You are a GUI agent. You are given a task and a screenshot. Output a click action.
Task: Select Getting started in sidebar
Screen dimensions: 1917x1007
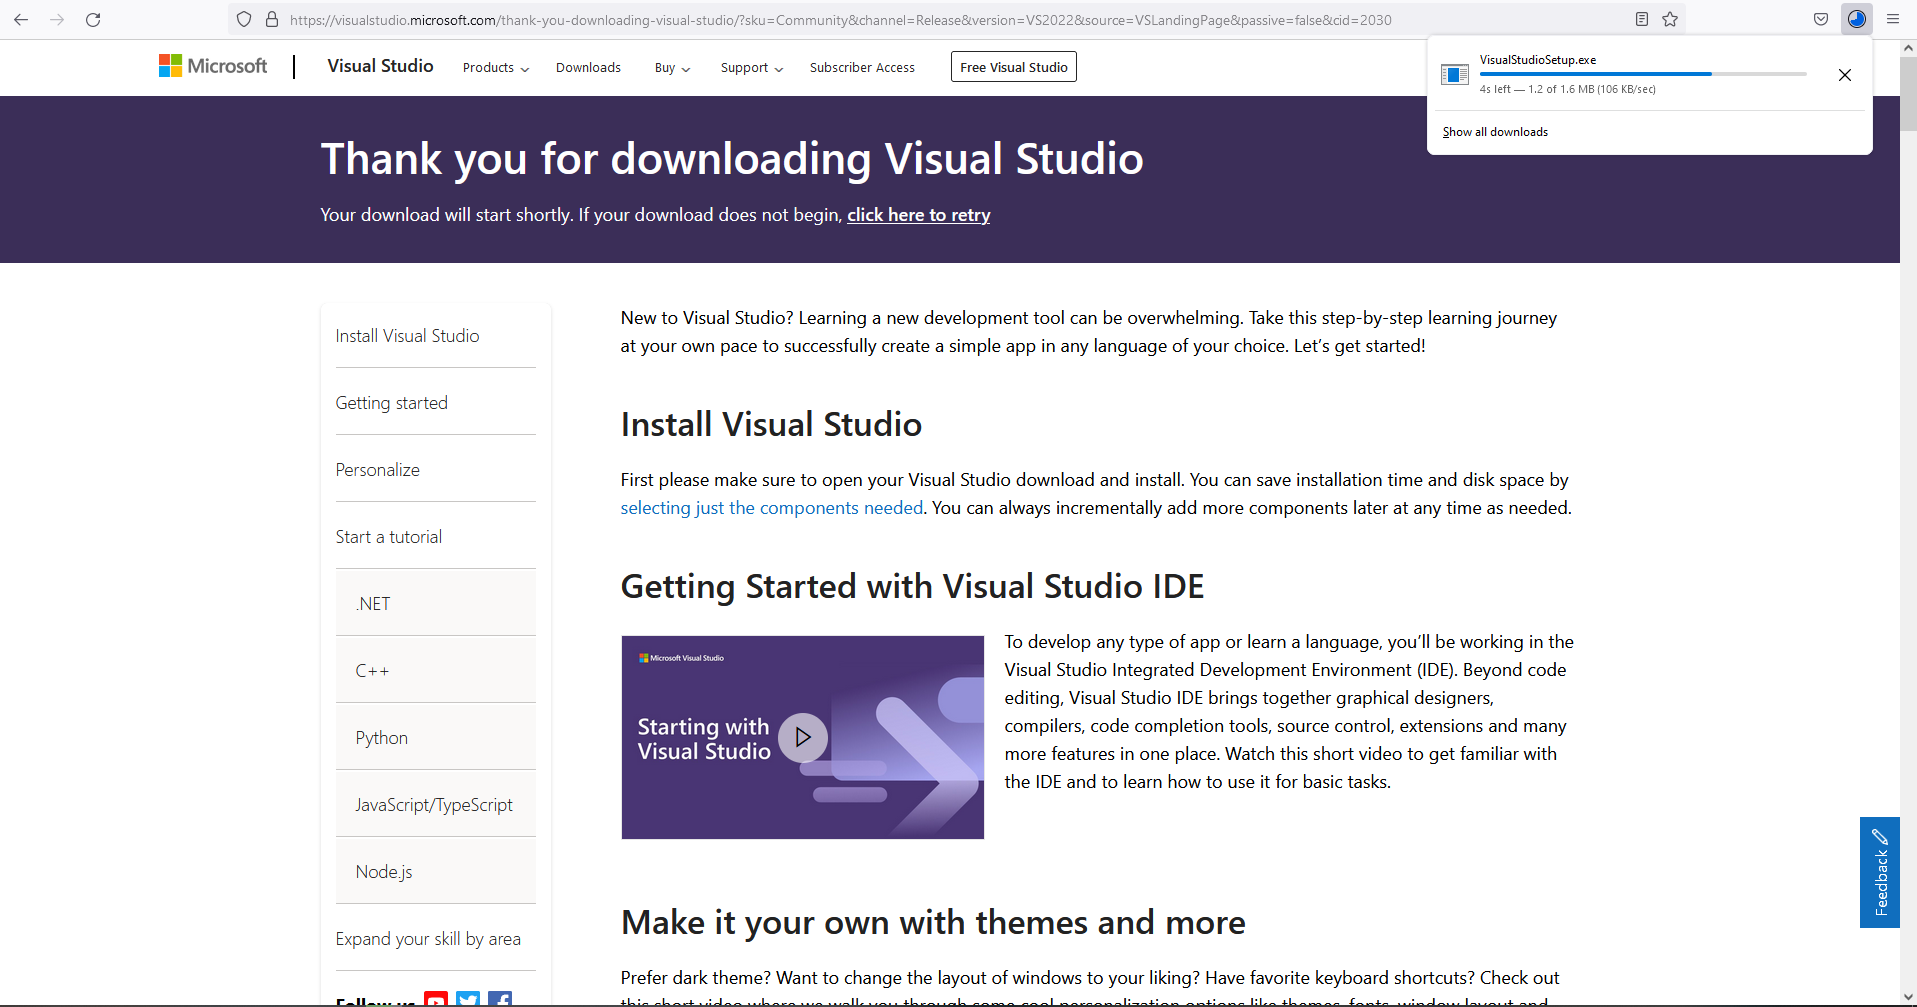click(392, 403)
